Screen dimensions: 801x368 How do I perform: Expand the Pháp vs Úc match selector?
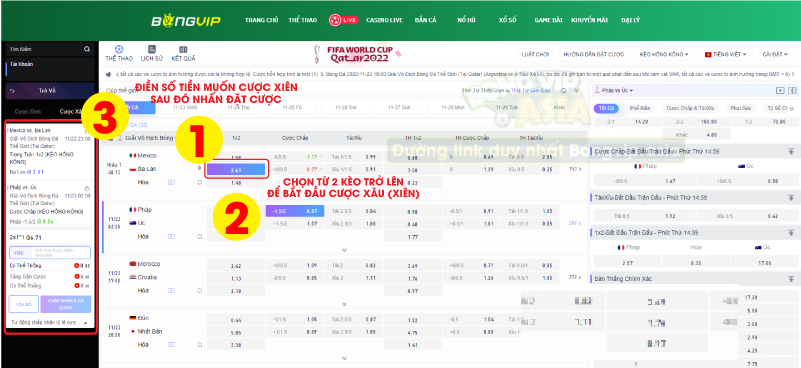click(x=616, y=90)
